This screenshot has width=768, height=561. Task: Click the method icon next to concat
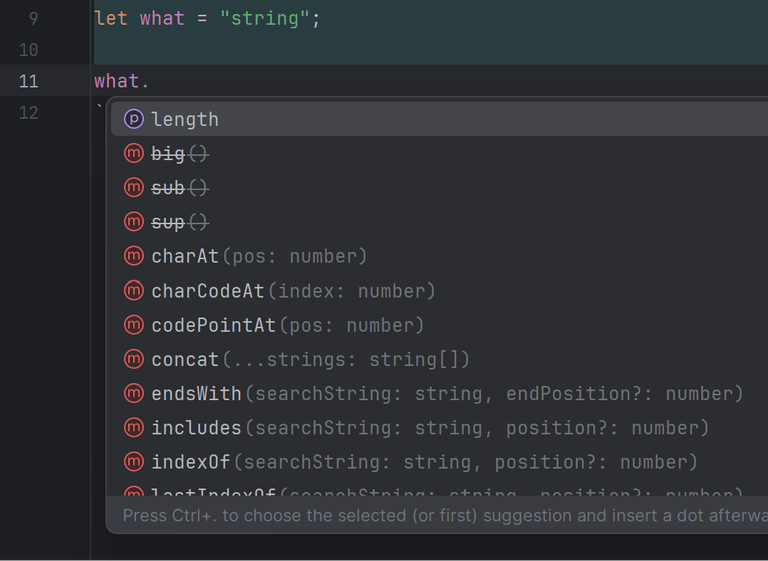pyautogui.click(x=134, y=359)
